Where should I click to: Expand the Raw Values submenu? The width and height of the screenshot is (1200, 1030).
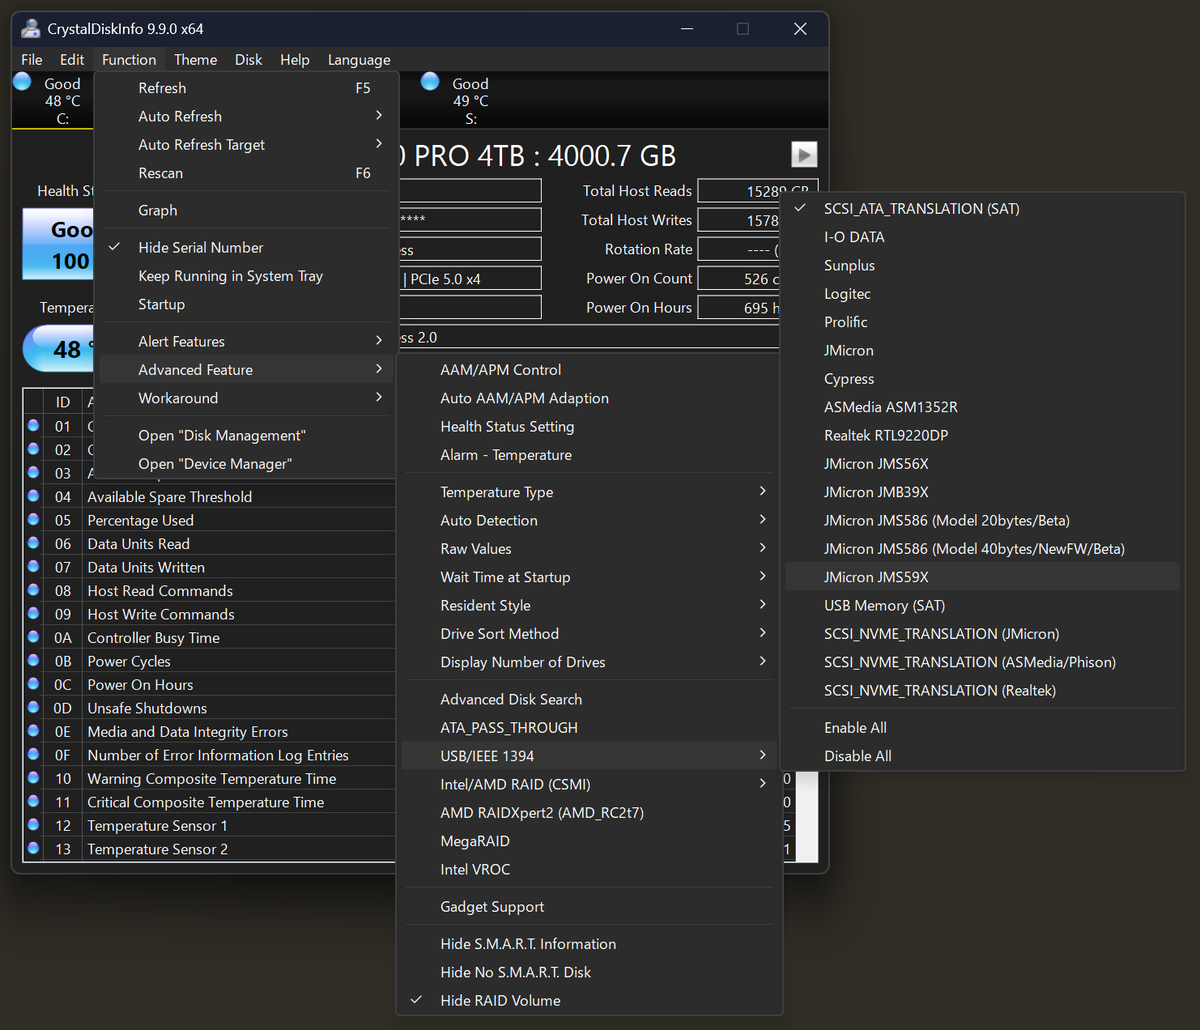tap(589, 548)
